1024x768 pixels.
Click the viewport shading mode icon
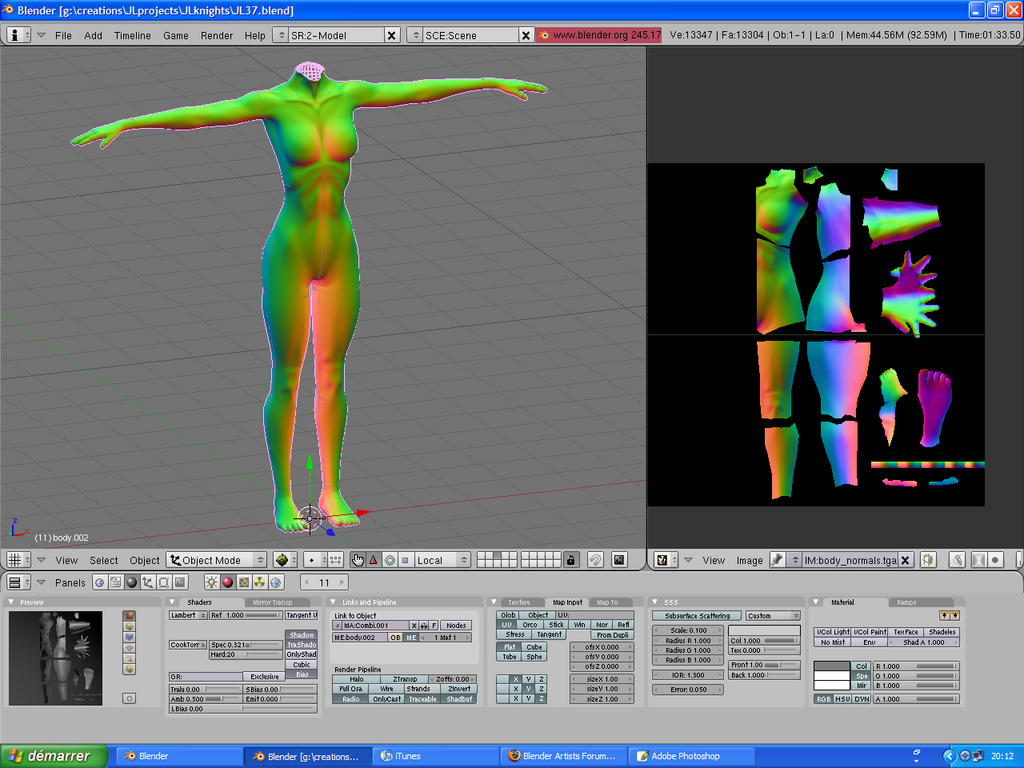click(x=285, y=560)
